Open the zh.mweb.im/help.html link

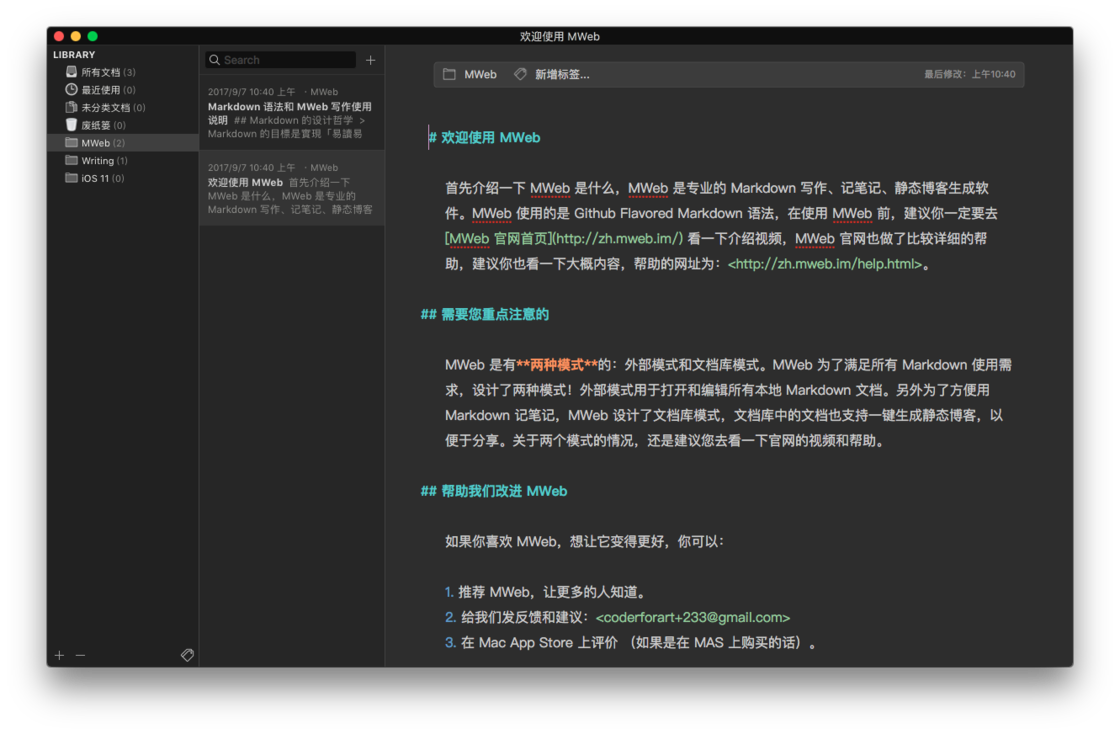click(825, 264)
